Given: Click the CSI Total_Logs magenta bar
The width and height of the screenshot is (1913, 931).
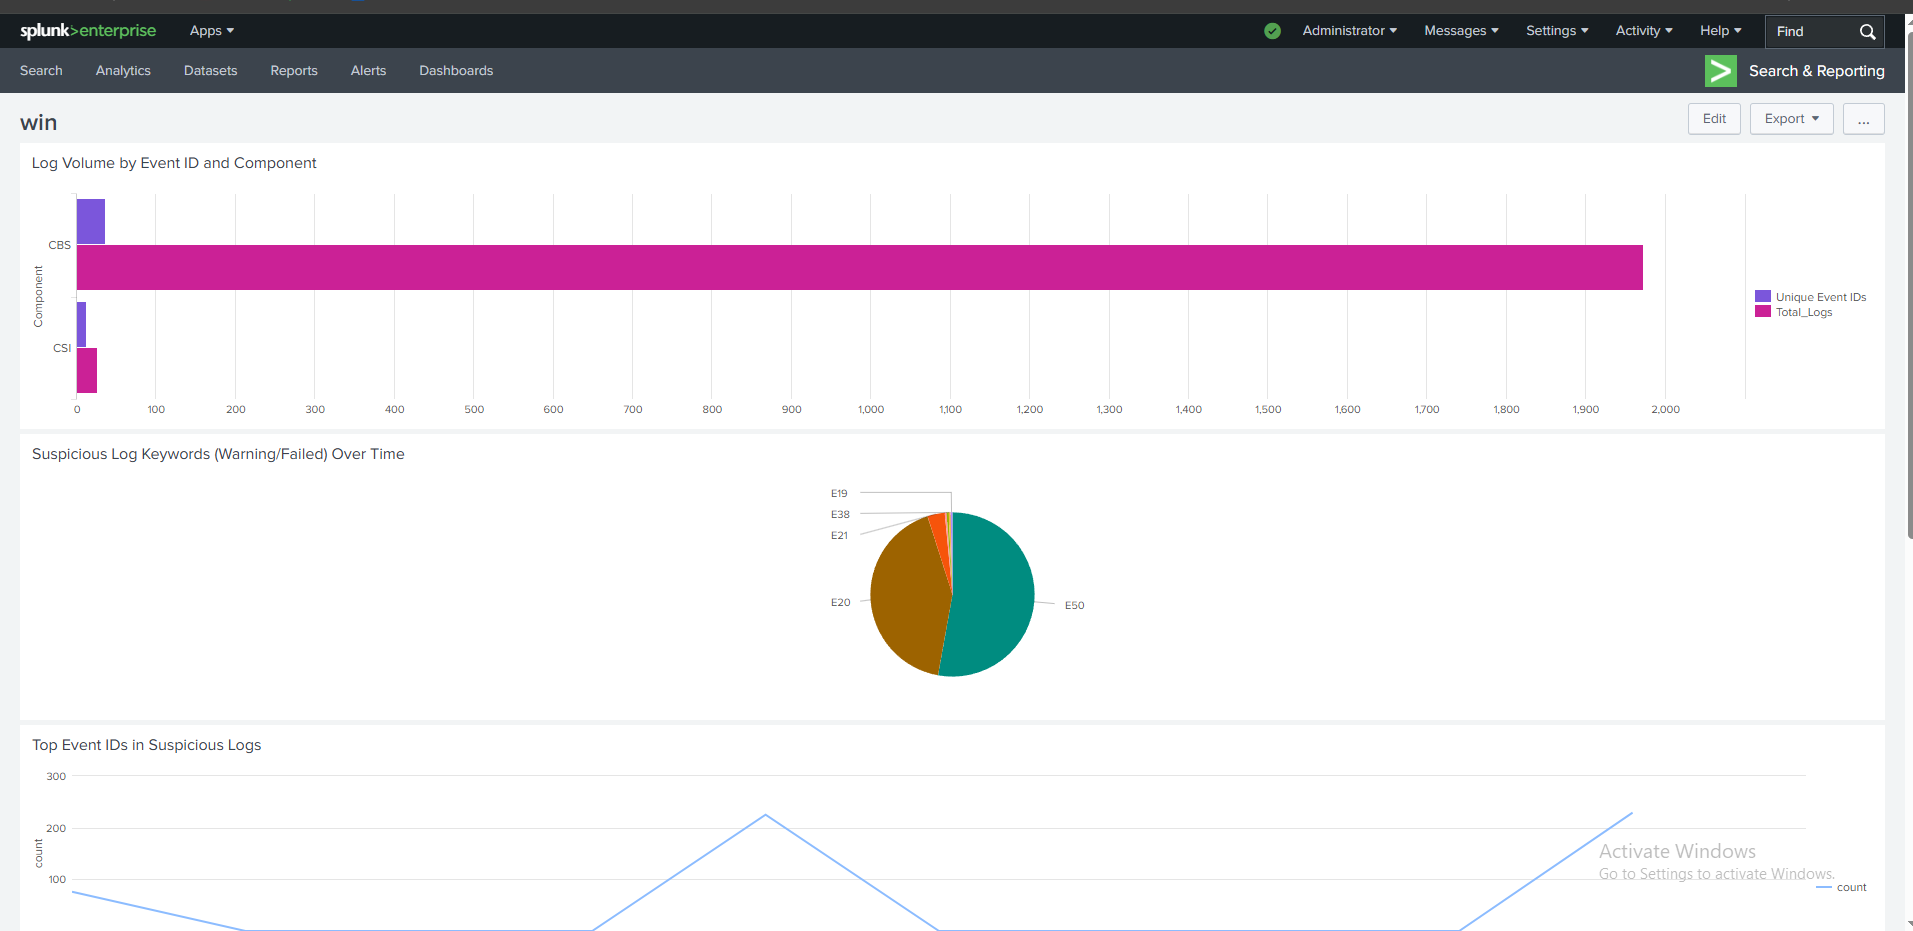Looking at the screenshot, I should [87, 370].
